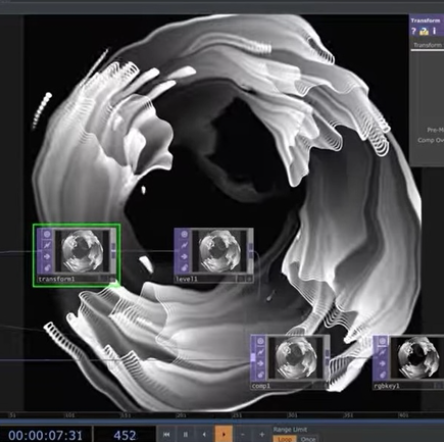Click the Python help icon in the parameter panel
Viewport: 444px width, 442px height.
point(424,31)
